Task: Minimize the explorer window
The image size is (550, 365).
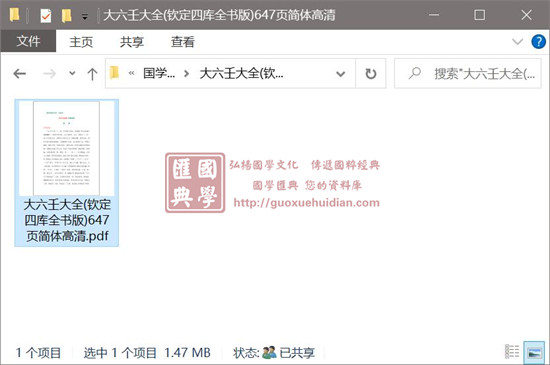Action: point(434,15)
